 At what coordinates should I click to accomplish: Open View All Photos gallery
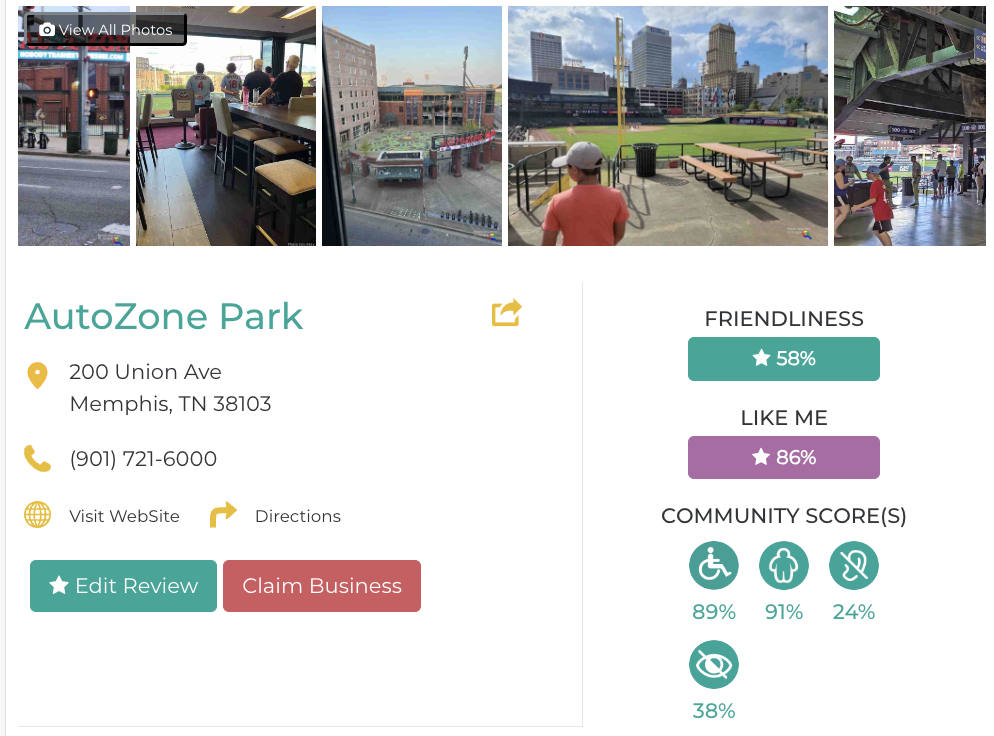pyautogui.click(x=106, y=30)
